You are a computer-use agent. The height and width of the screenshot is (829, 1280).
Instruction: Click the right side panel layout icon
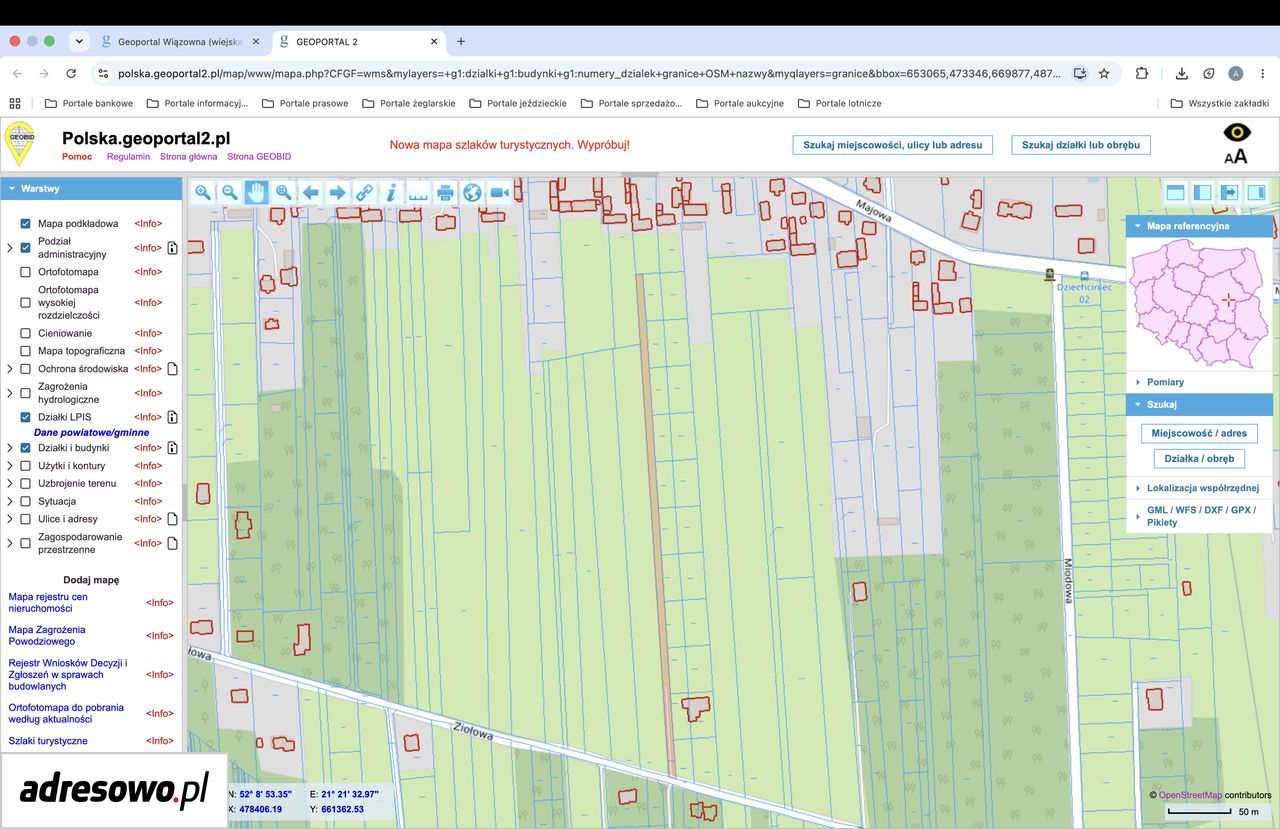(x=1257, y=192)
